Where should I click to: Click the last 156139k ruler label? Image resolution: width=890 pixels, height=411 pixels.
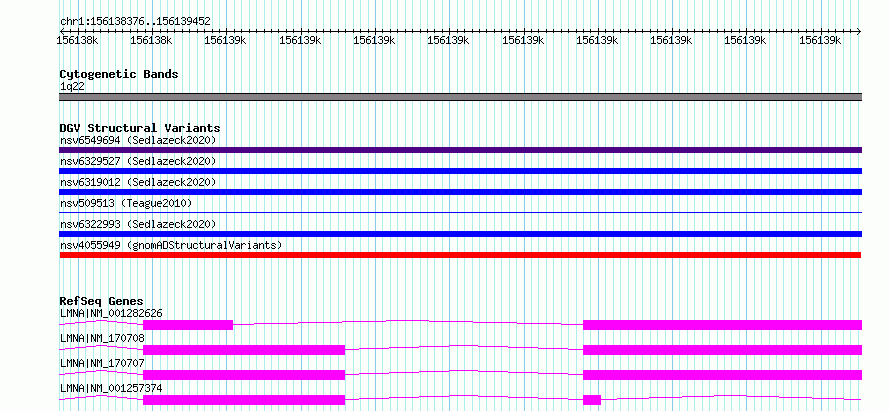820,40
